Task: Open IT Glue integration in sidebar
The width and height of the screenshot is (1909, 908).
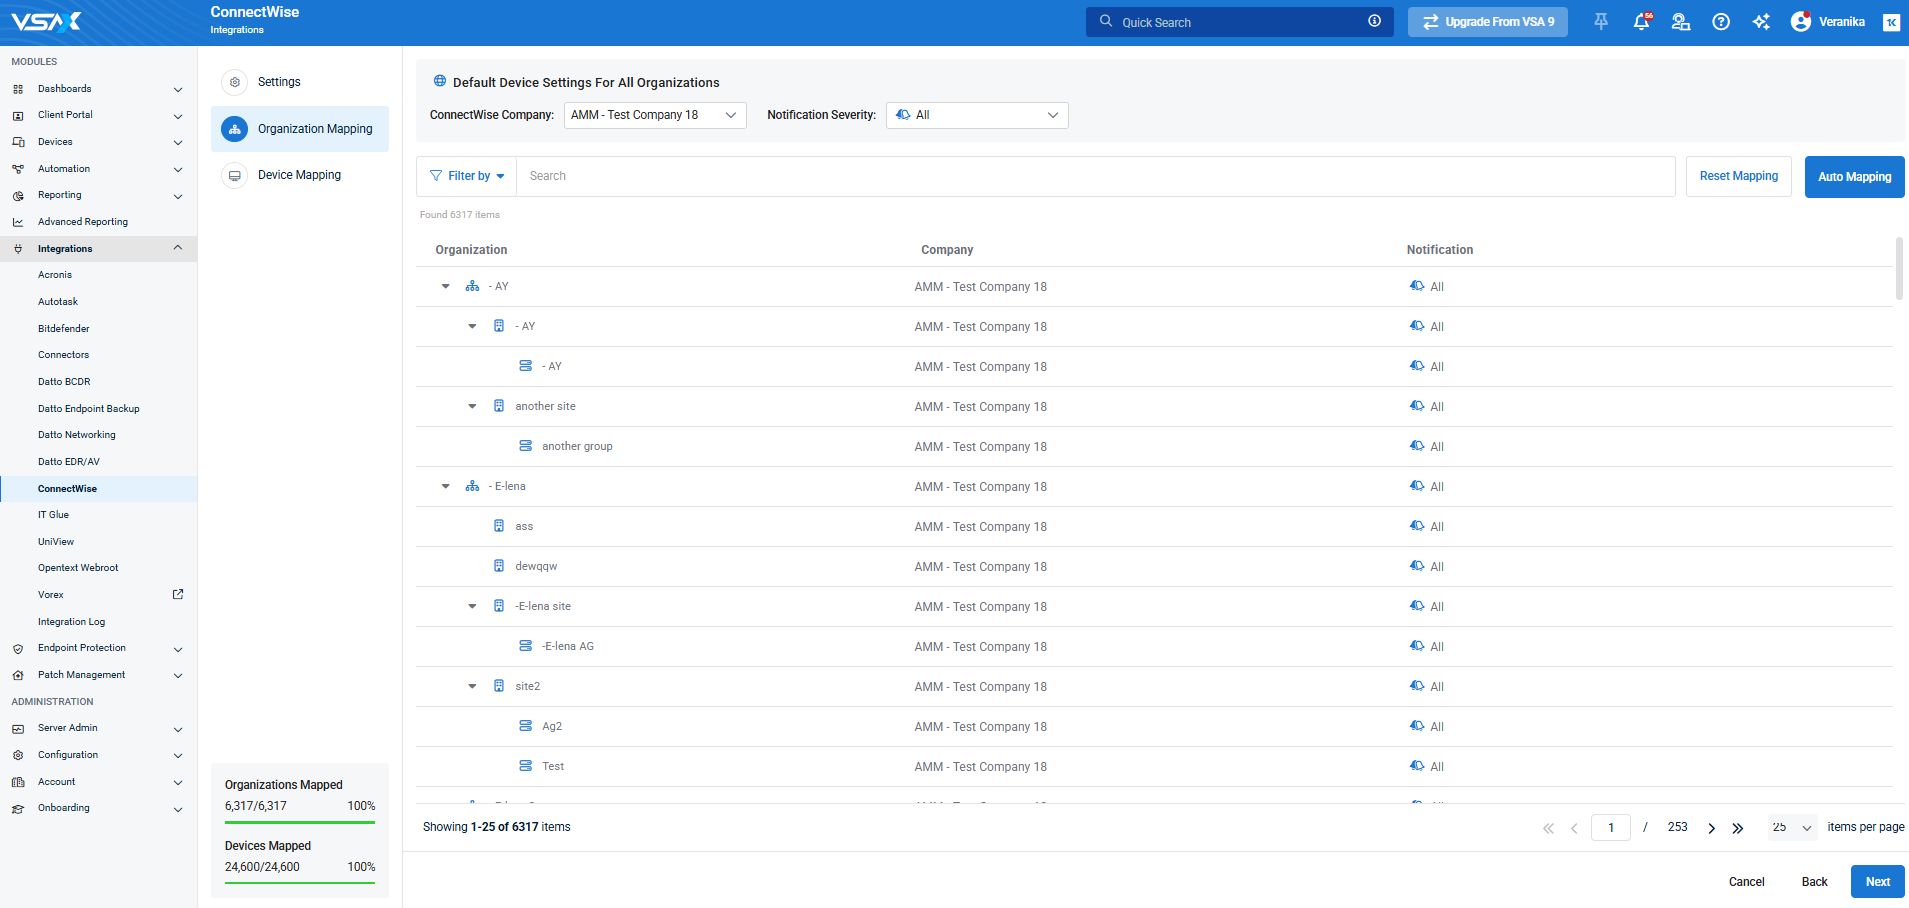Action: point(54,515)
